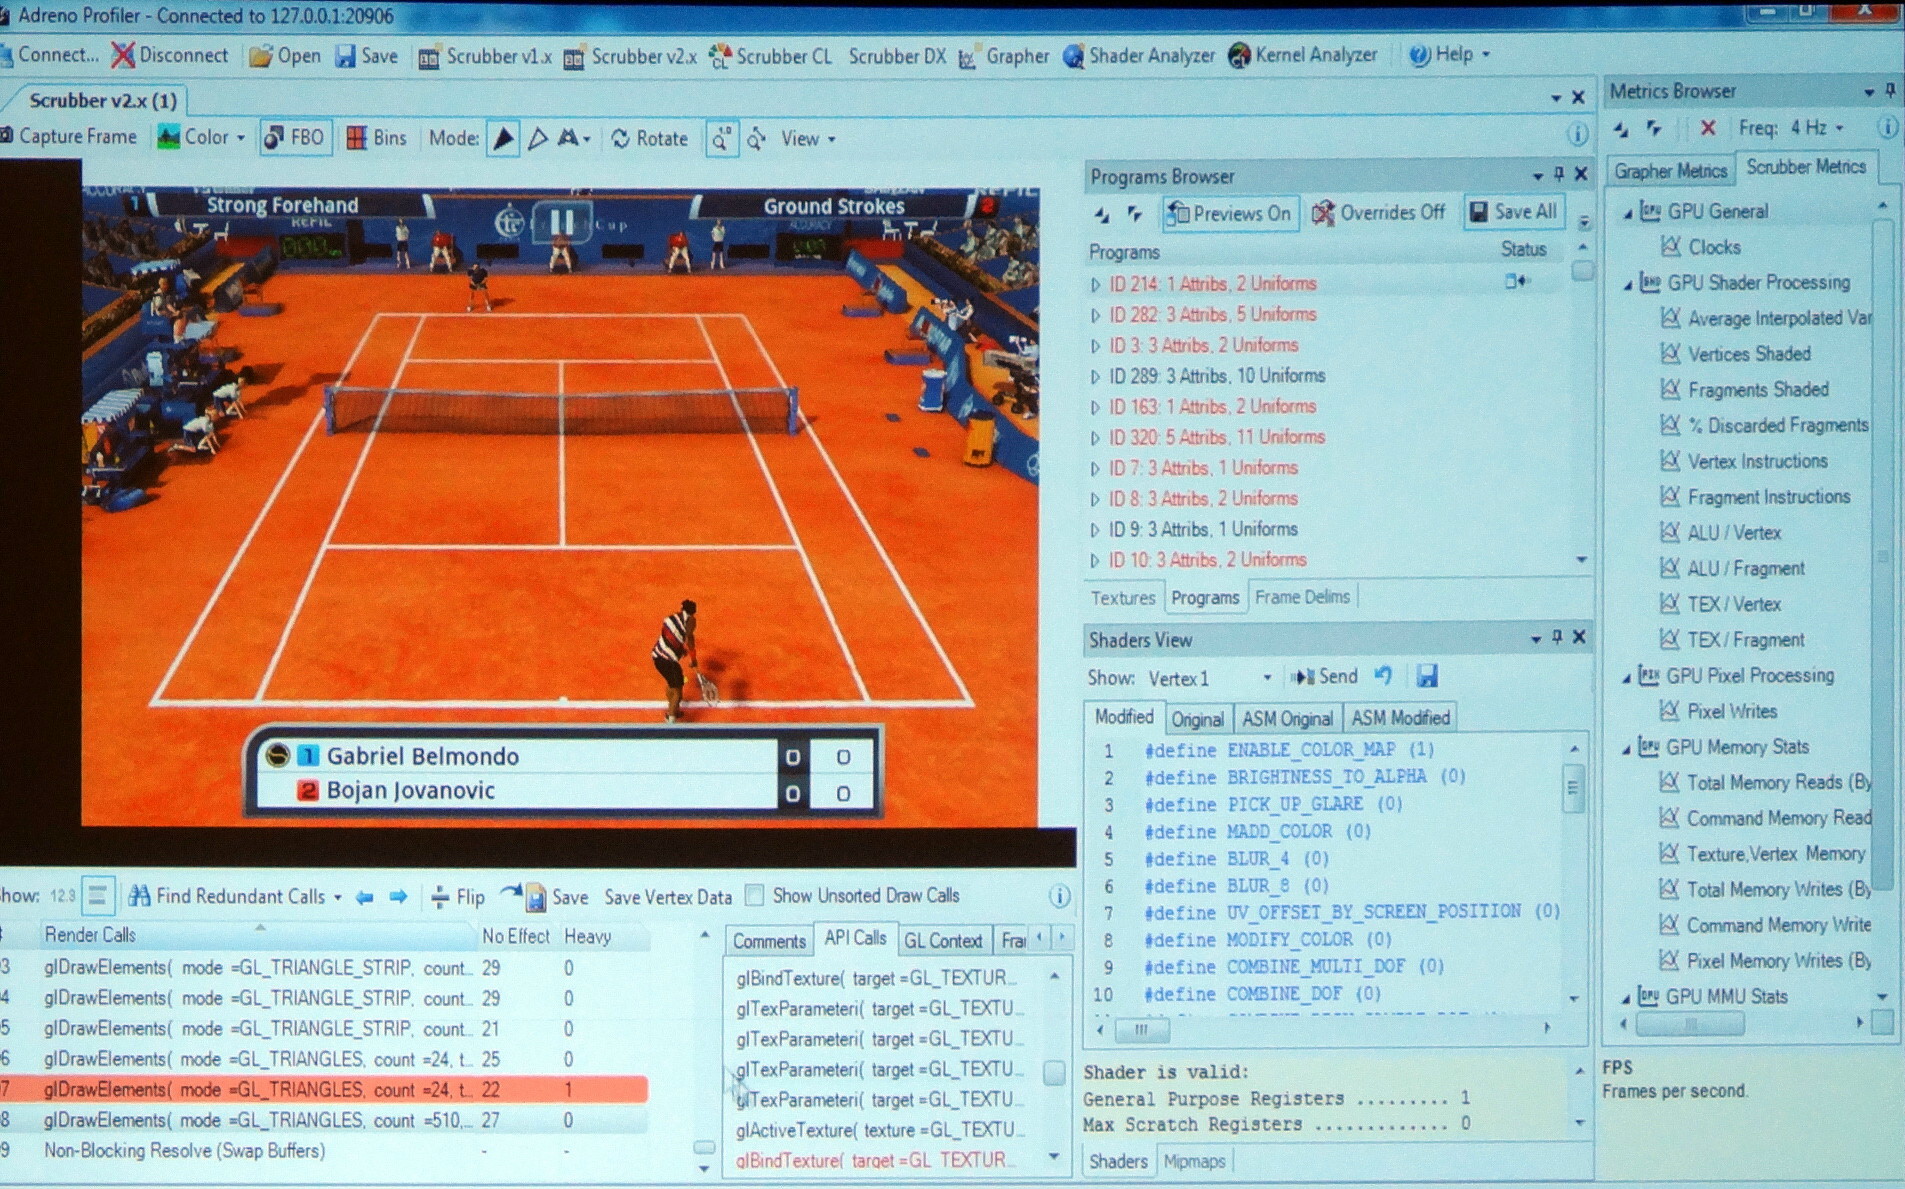Click Capture Frame button

tap(70, 136)
